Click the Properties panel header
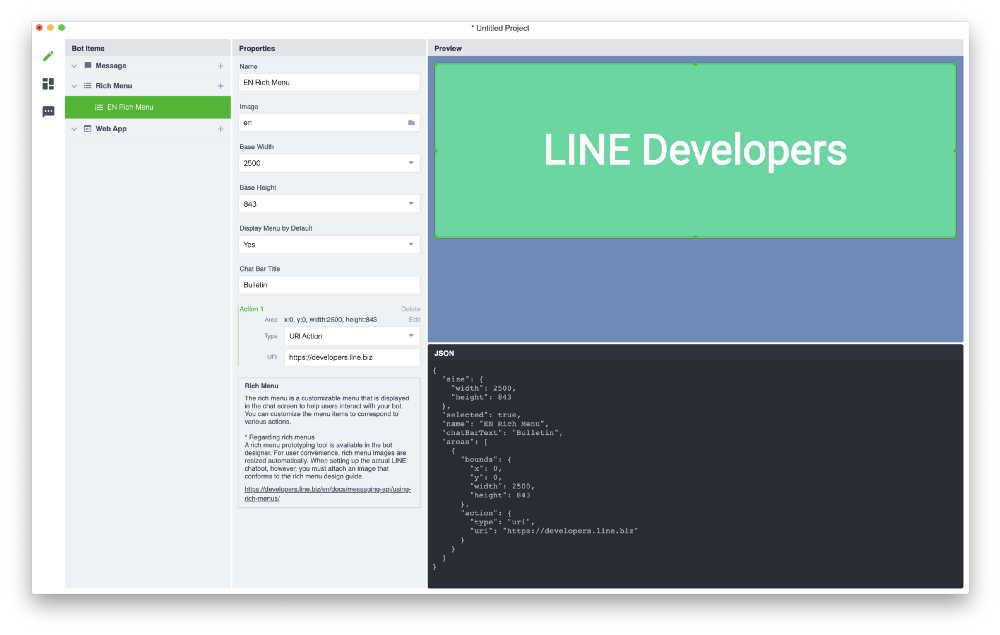The image size is (1000, 635). coord(329,48)
